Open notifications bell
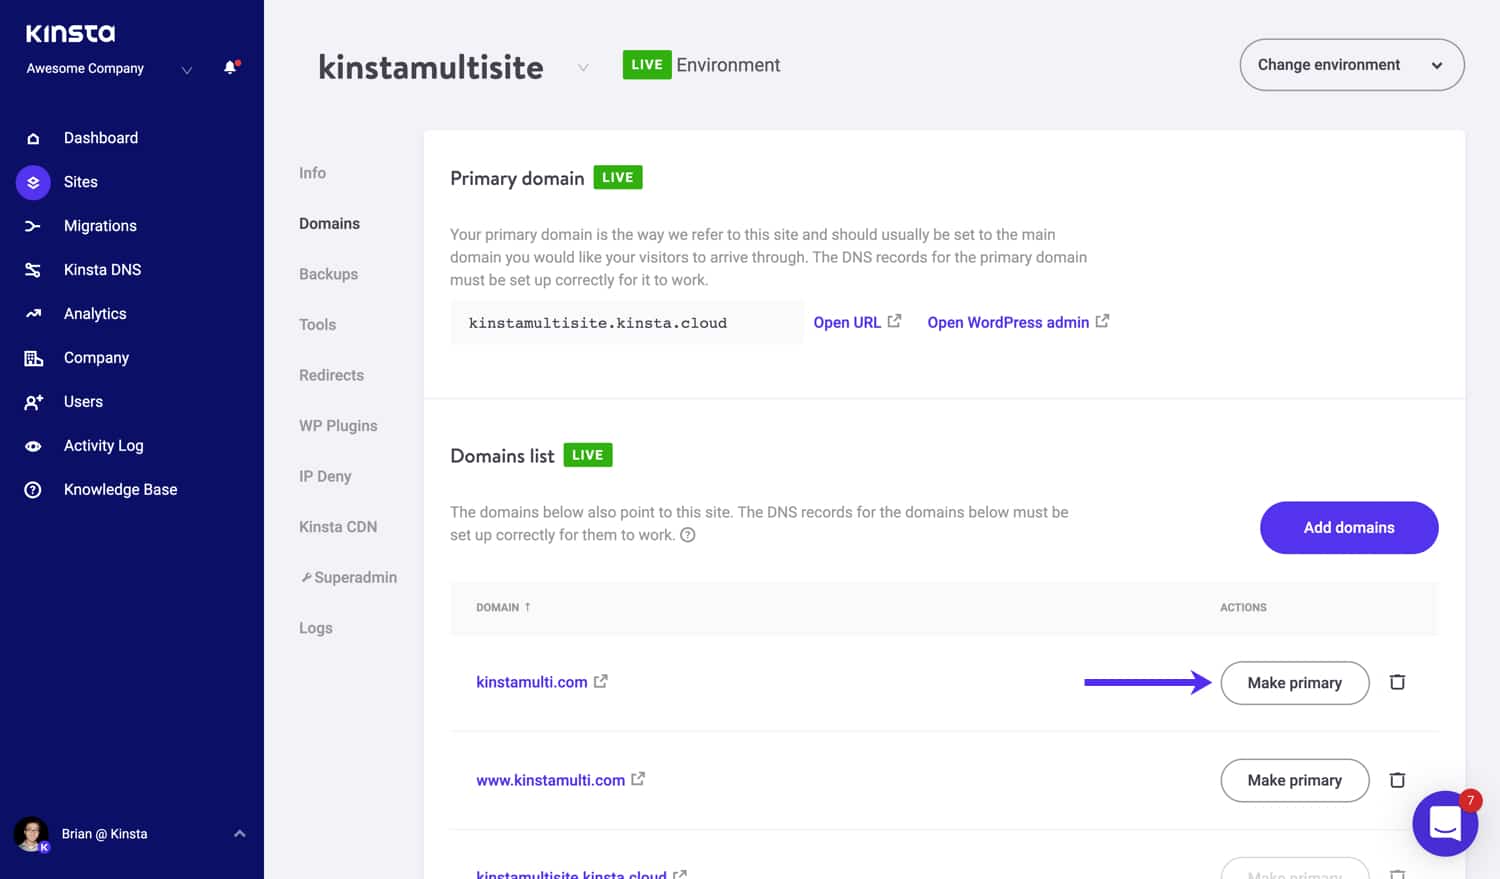1500x879 pixels. click(231, 68)
